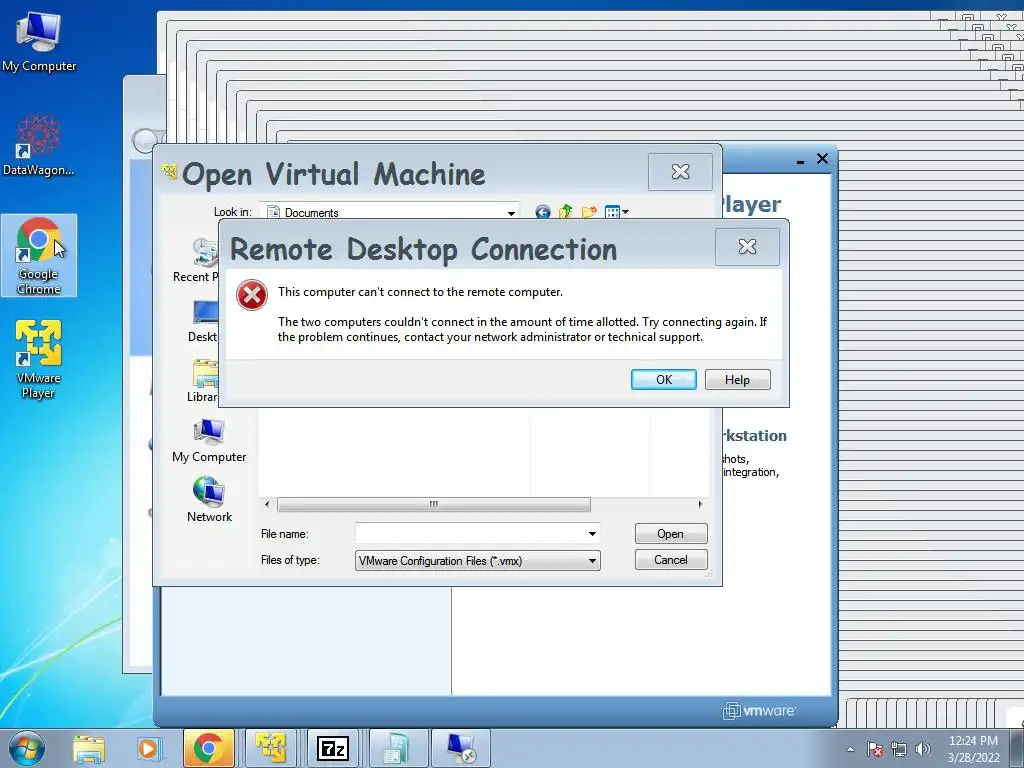Open the Windows Start menu
This screenshot has width=1024, height=768.
click(x=26, y=748)
